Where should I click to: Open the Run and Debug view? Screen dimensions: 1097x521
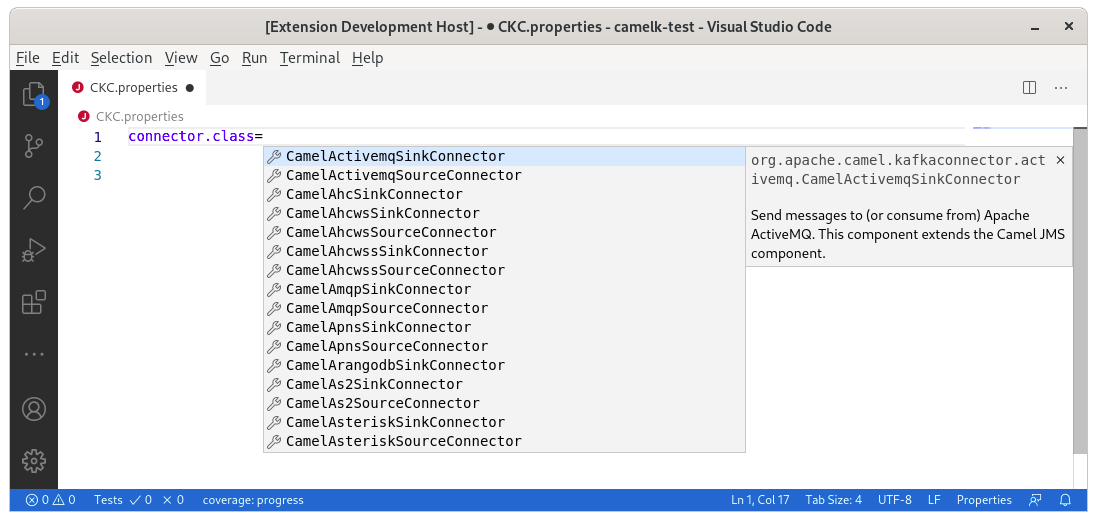pyautogui.click(x=34, y=249)
